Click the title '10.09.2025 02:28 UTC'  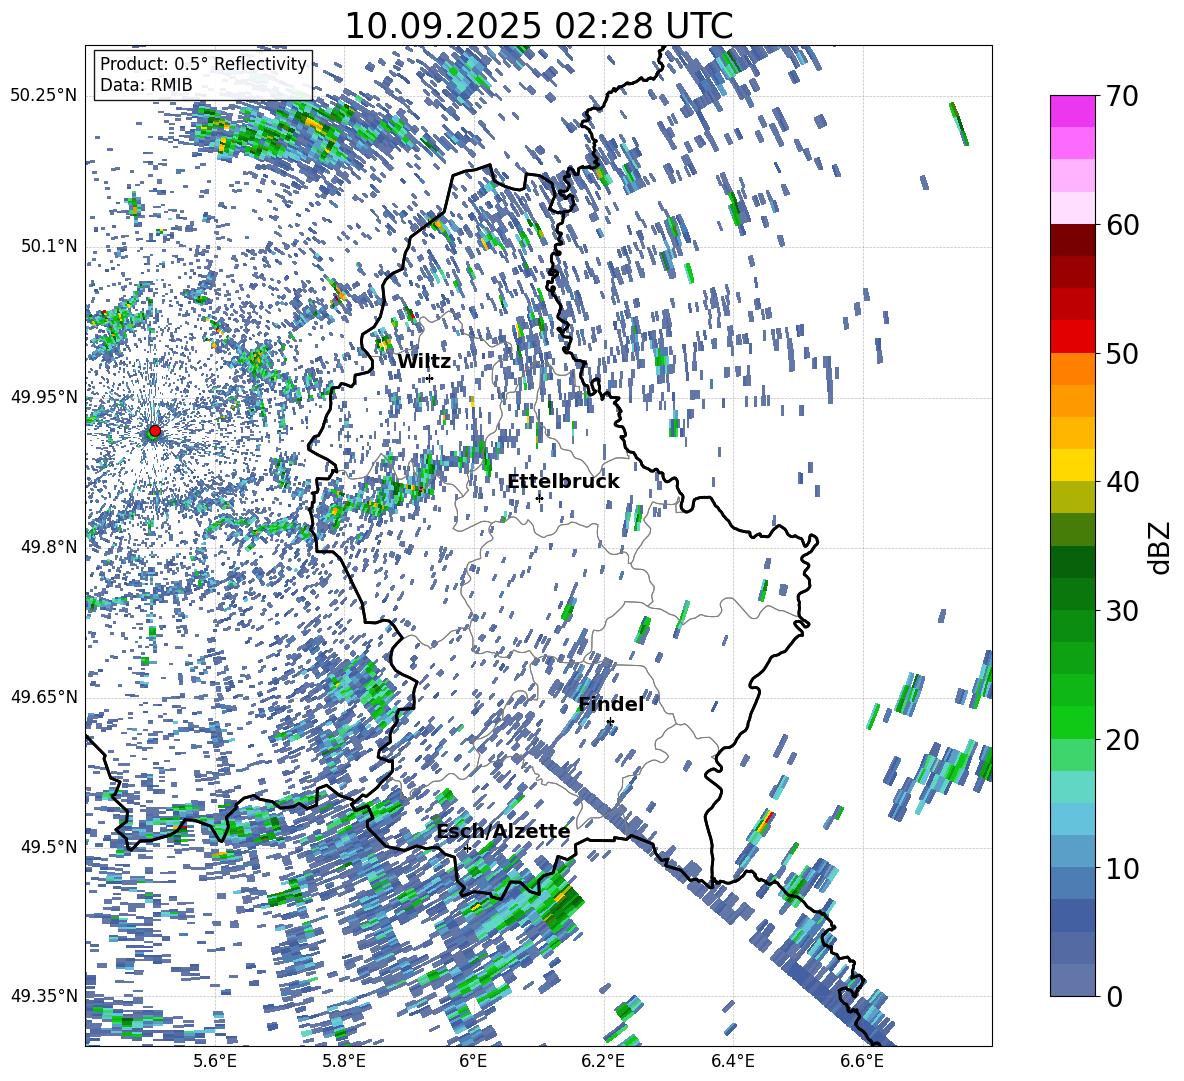pyautogui.click(x=538, y=26)
